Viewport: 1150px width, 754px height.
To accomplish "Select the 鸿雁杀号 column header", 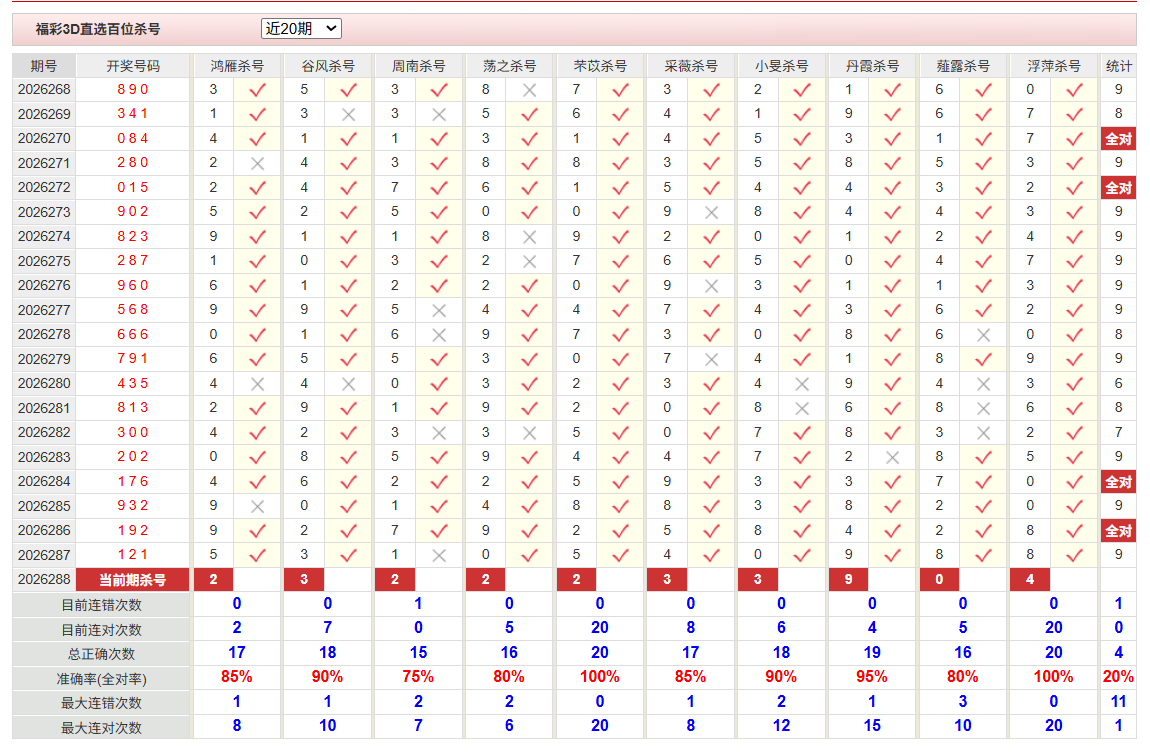I will (237, 66).
